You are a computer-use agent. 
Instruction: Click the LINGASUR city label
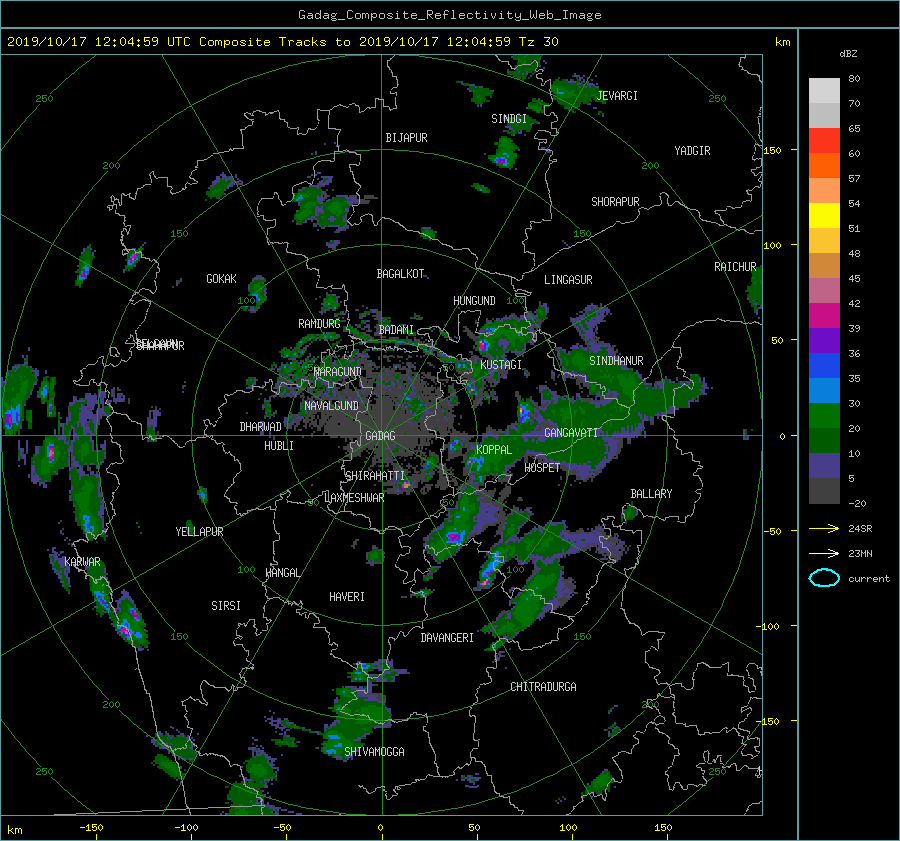(568, 280)
